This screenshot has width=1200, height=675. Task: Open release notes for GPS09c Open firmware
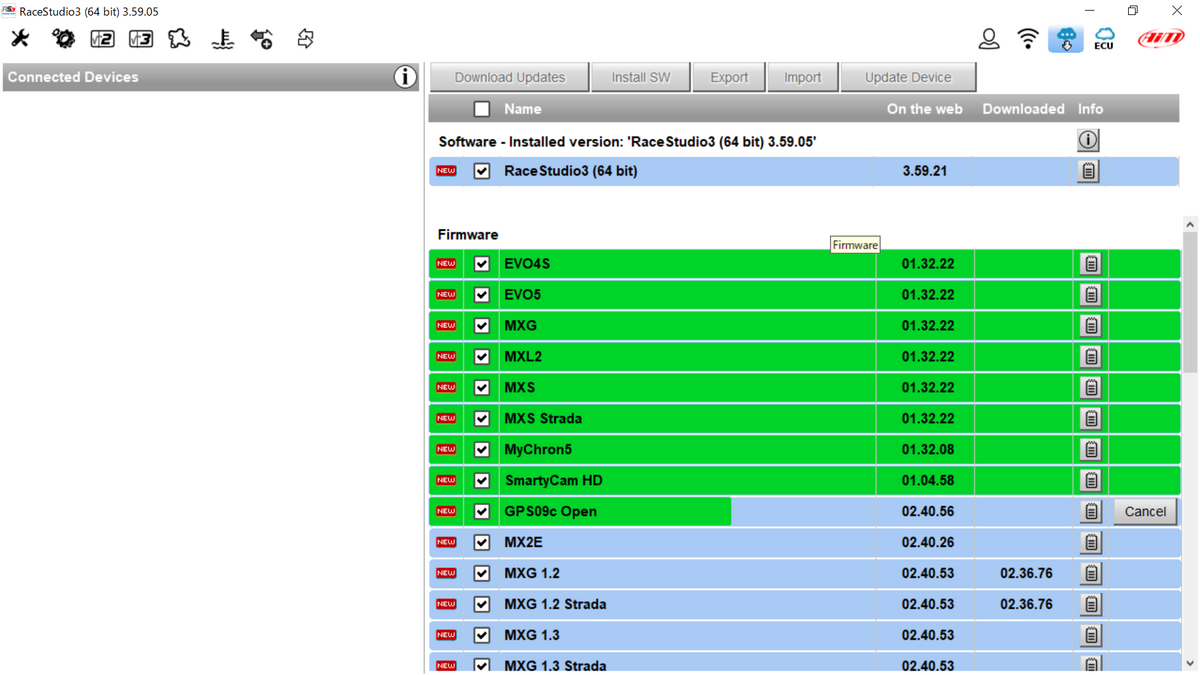pos(1091,512)
